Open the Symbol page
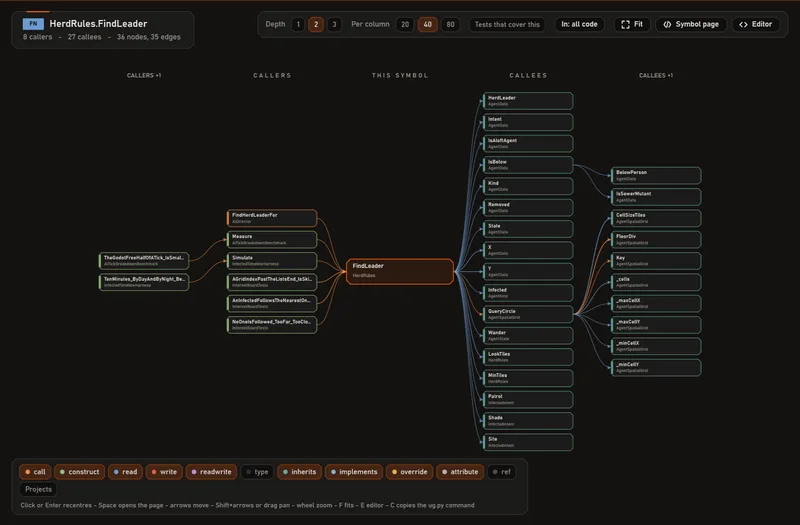 [691, 24]
